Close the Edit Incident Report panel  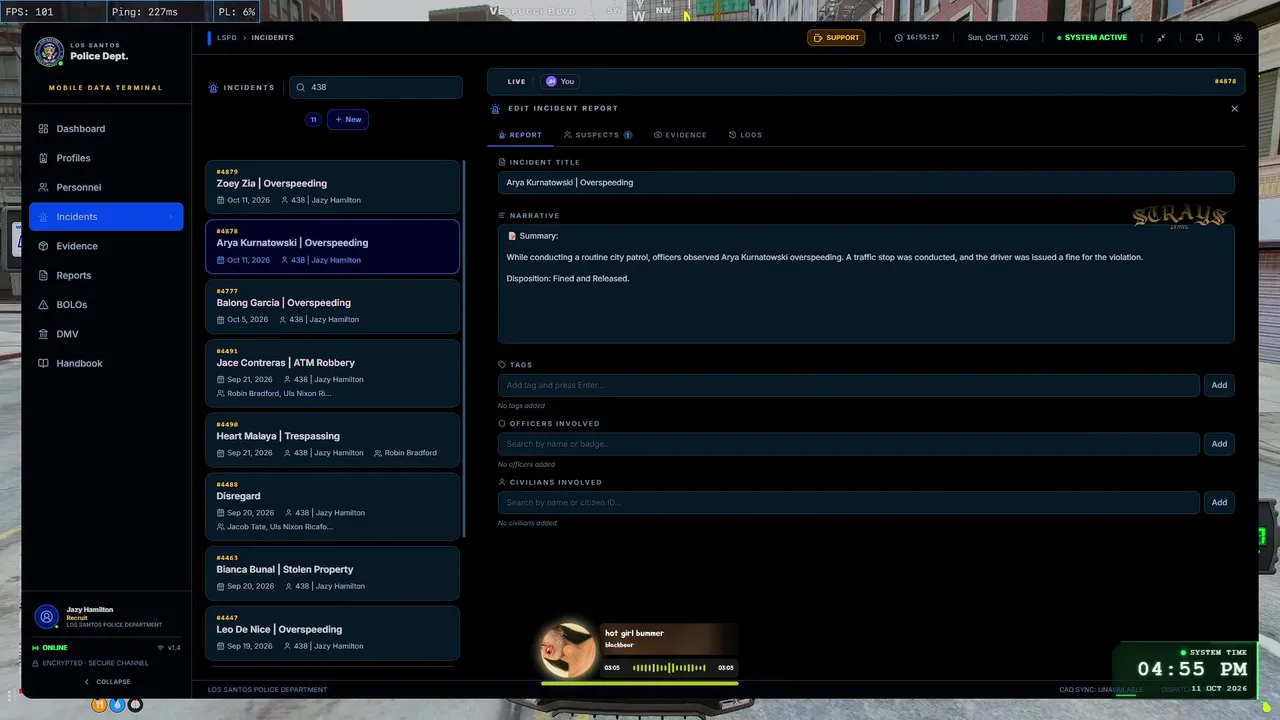tap(1234, 108)
